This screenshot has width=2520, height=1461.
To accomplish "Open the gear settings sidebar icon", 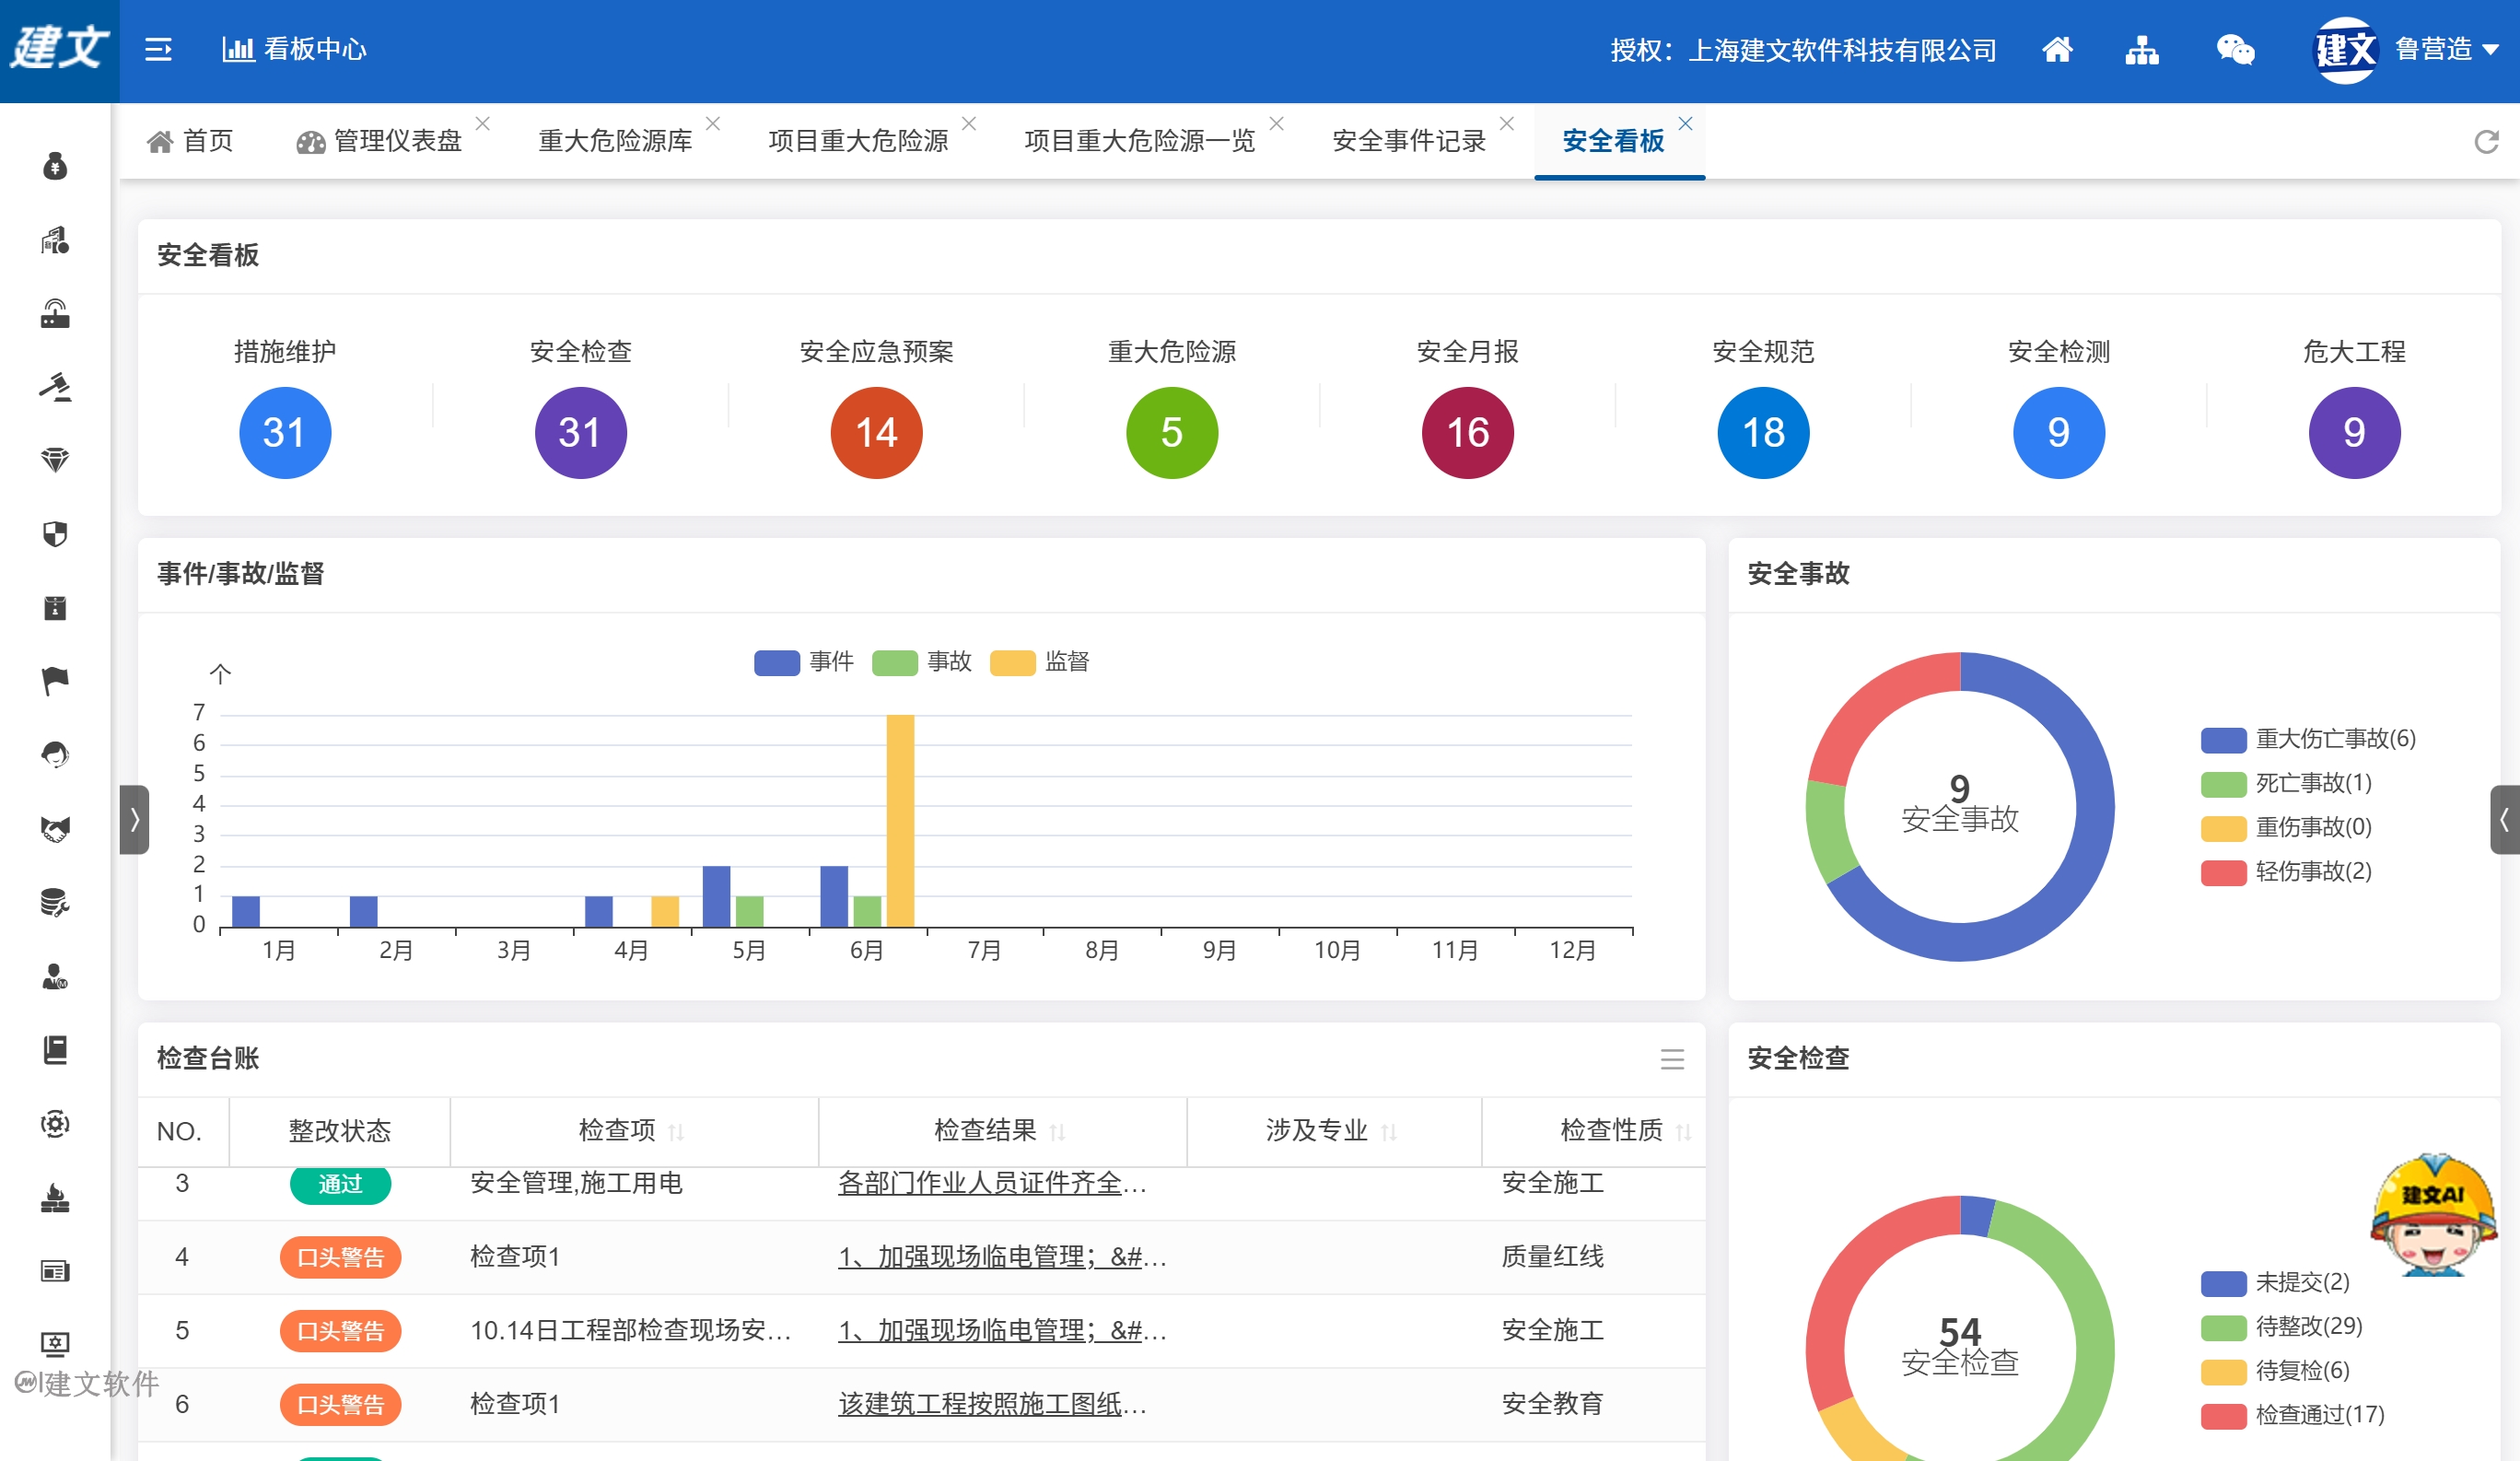I will [55, 1124].
